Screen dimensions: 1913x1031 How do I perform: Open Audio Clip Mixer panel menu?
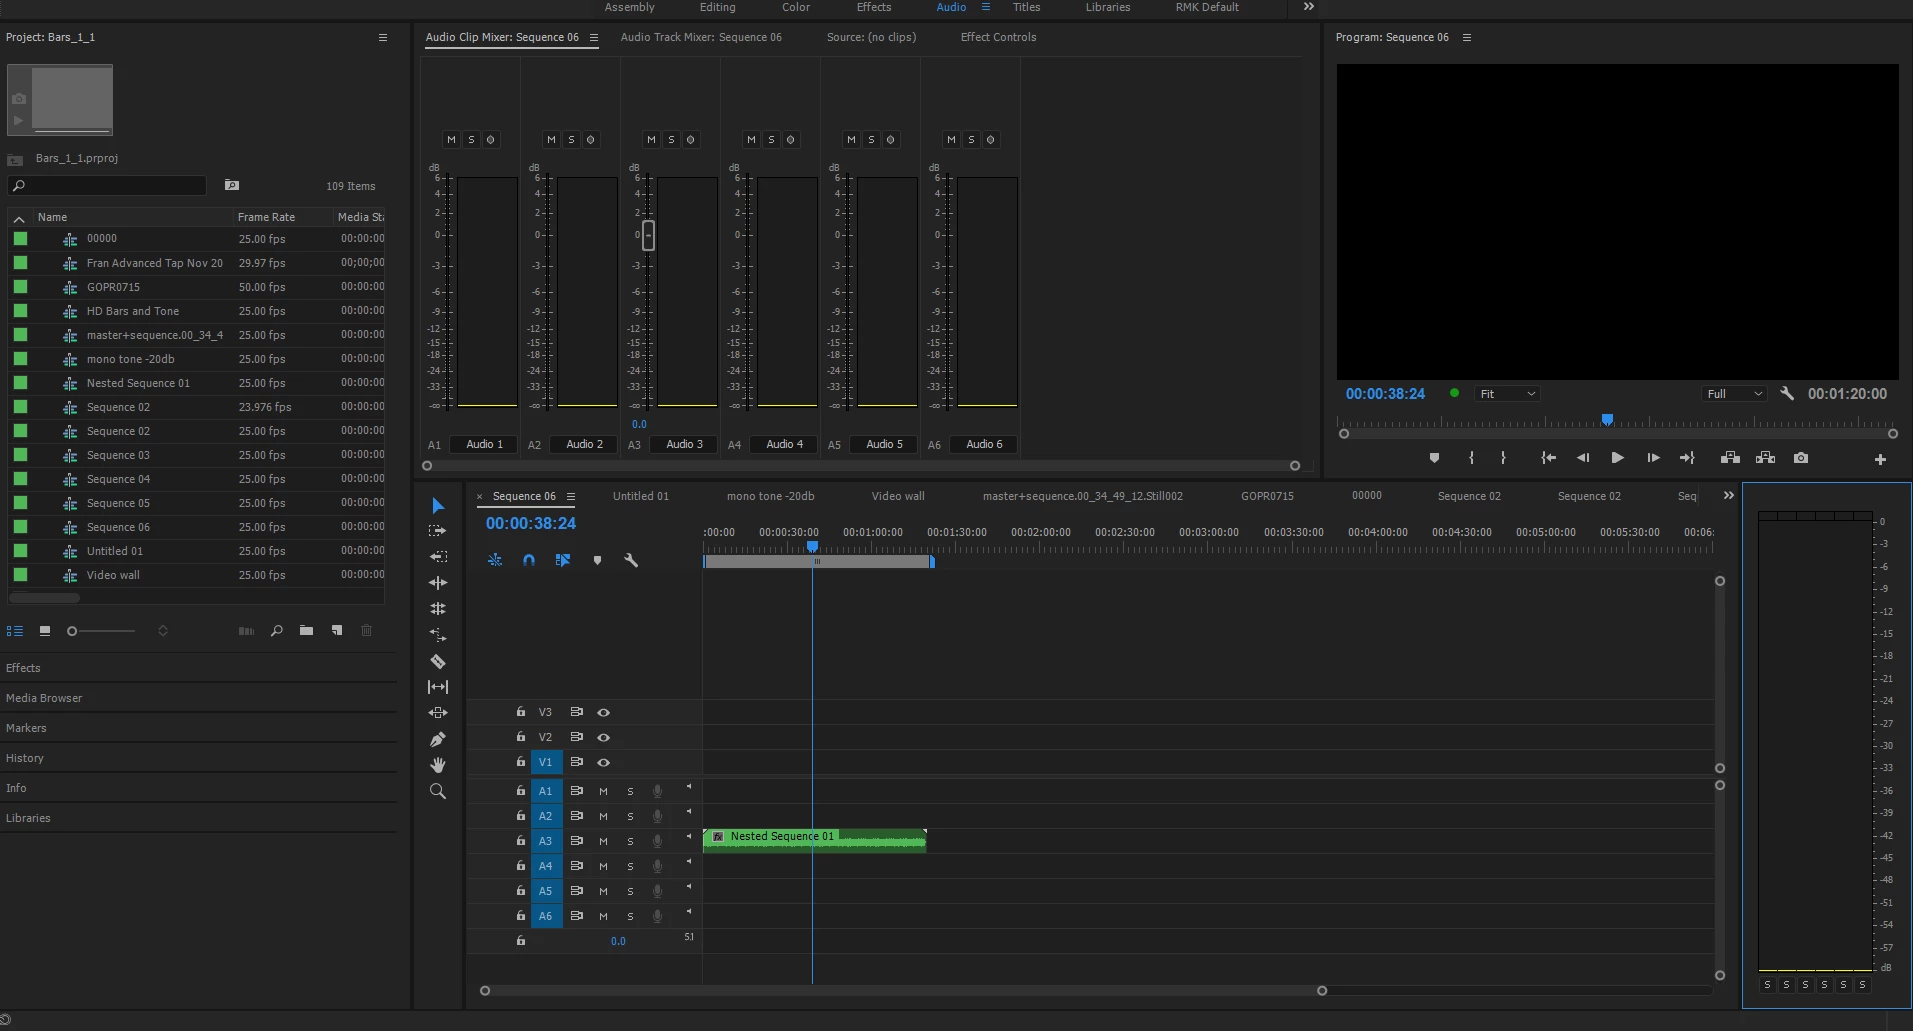coord(593,37)
